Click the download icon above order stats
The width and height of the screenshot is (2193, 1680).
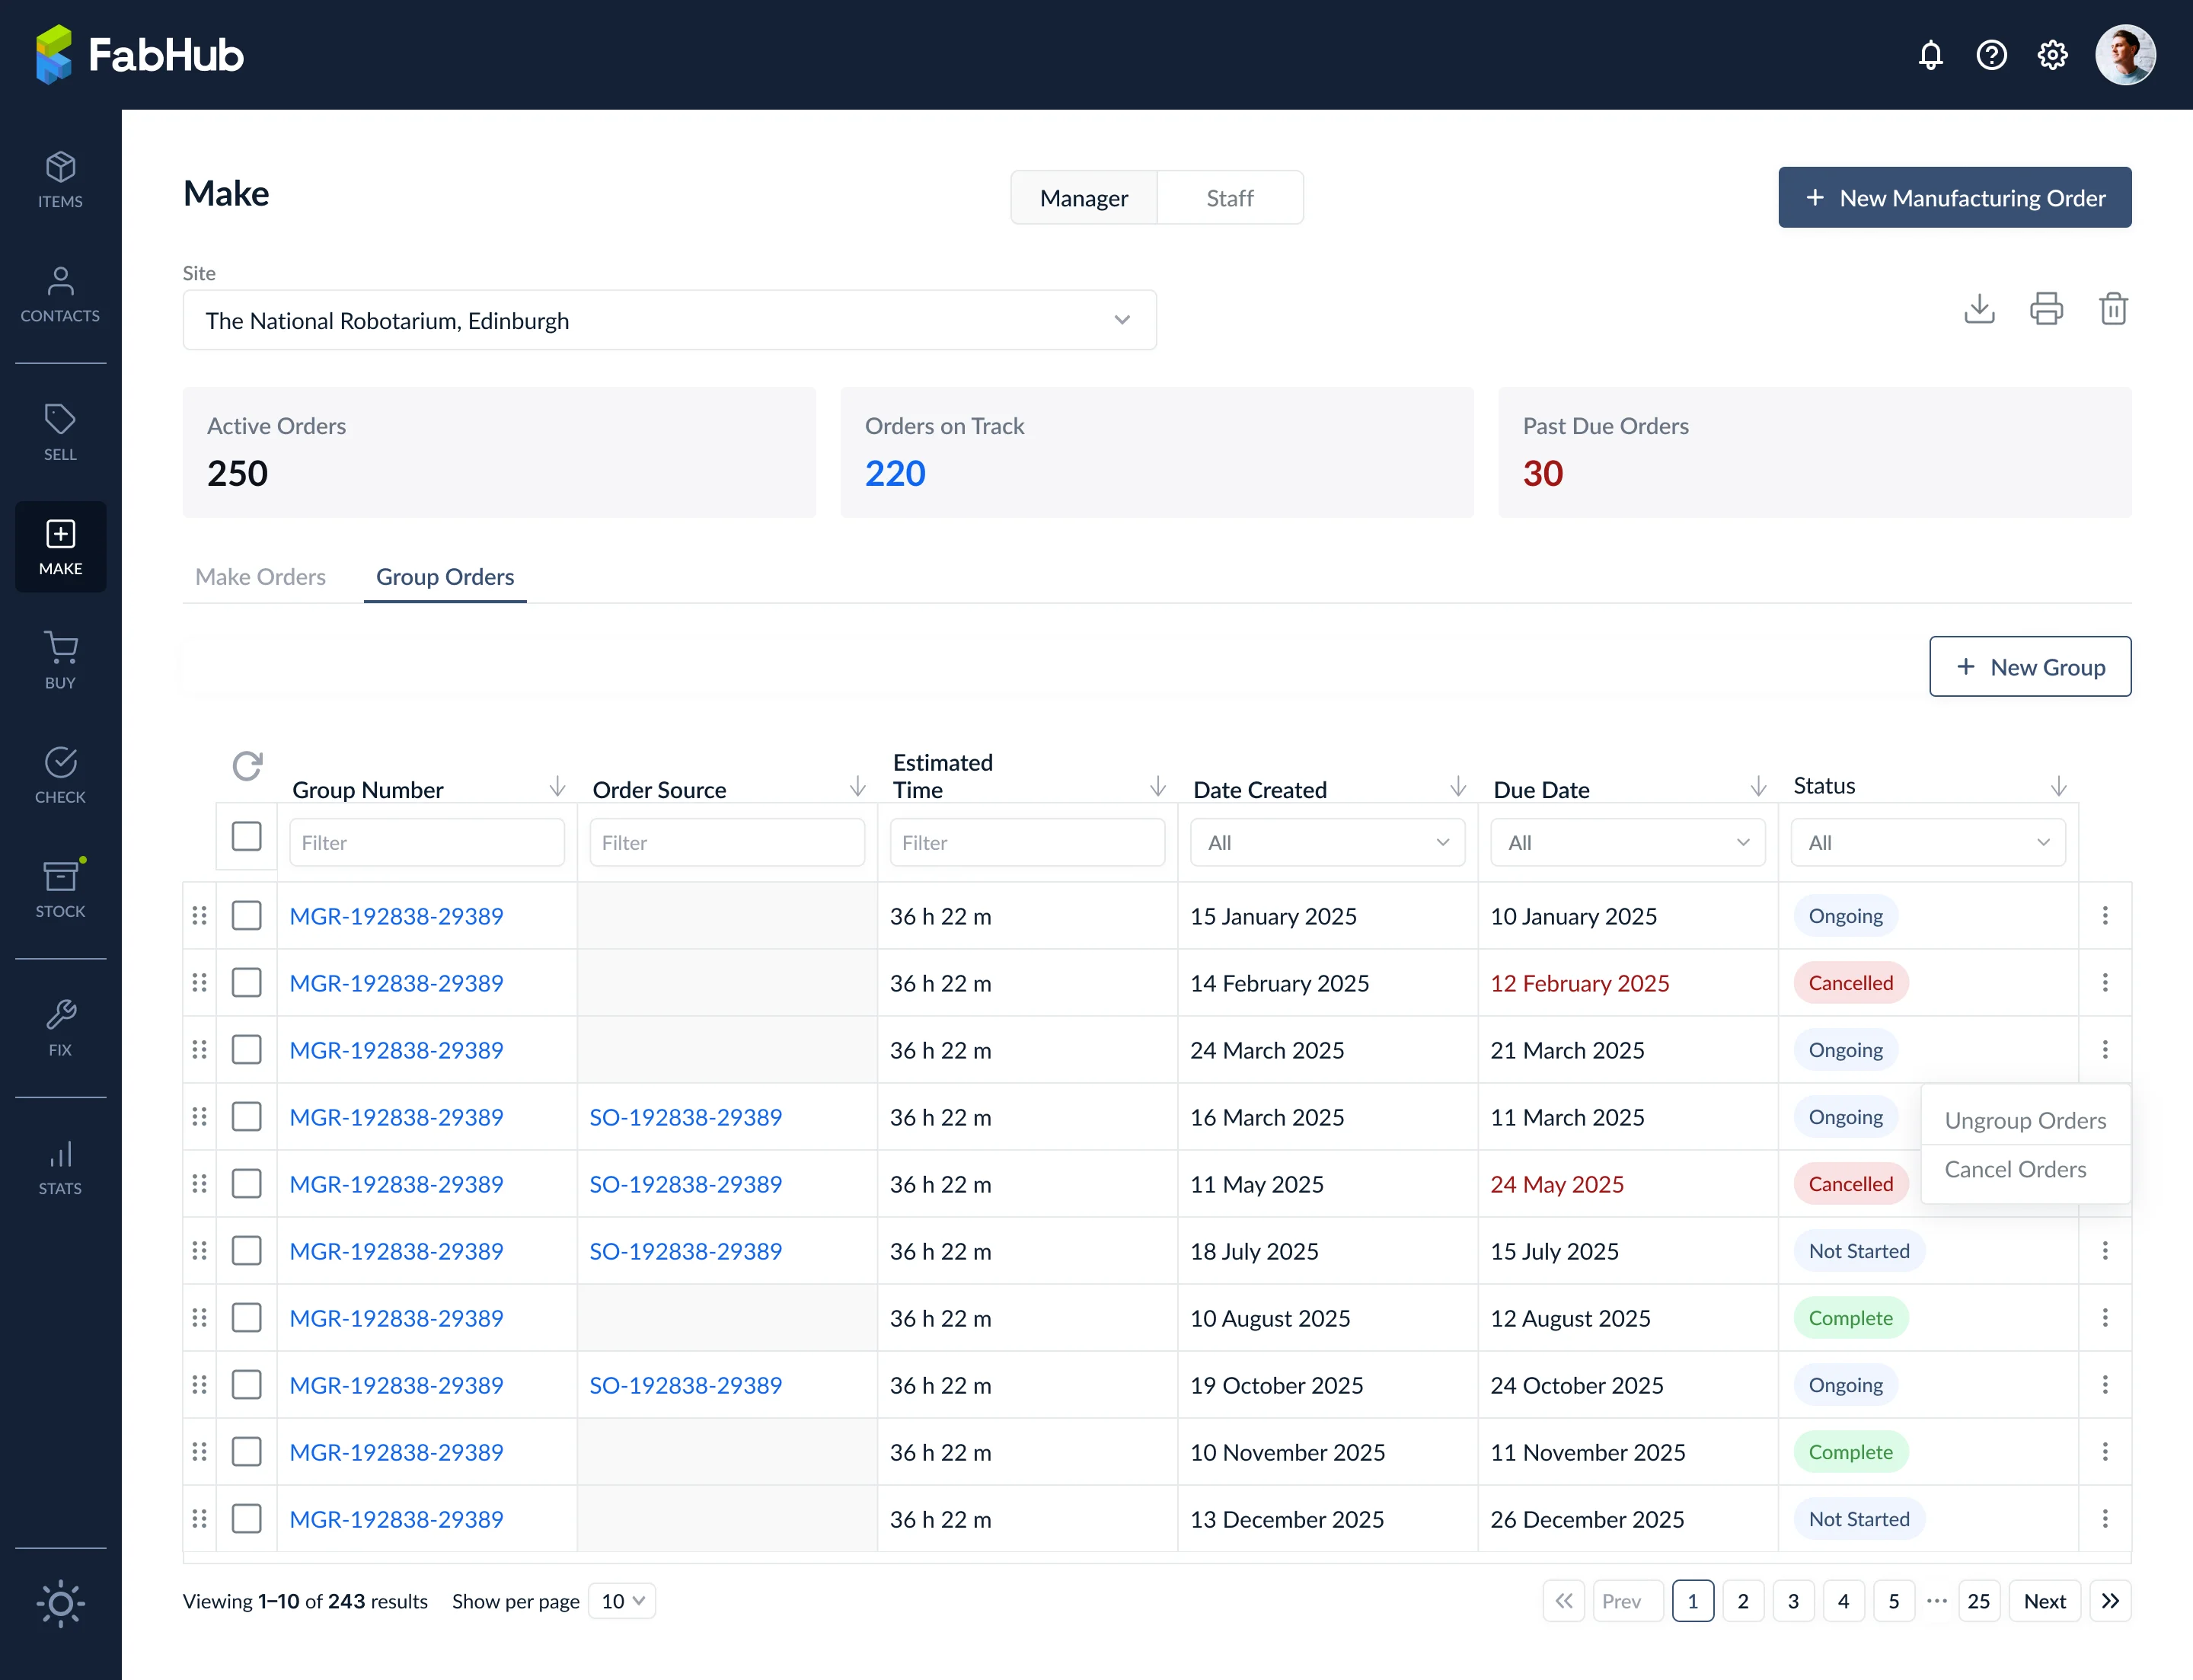point(1979,308)
